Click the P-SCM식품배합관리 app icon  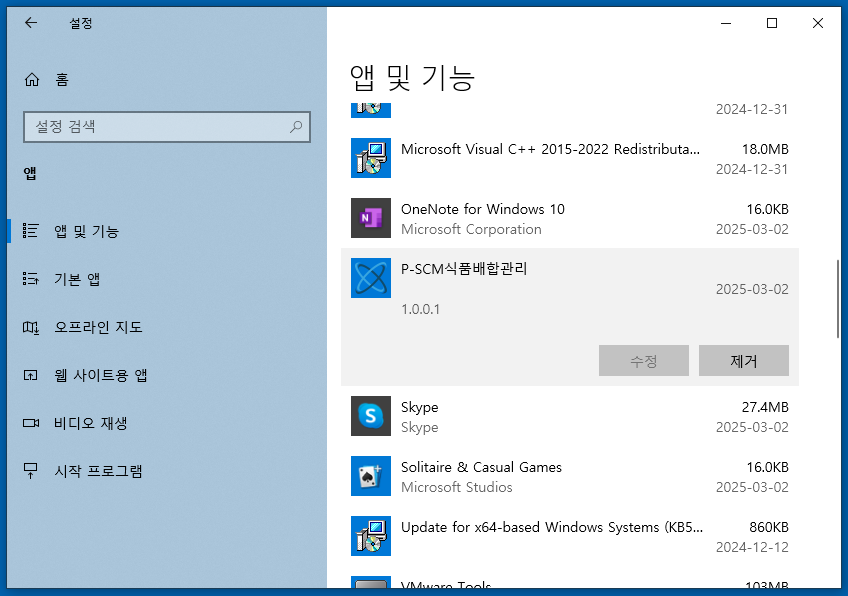pos(370,278)
